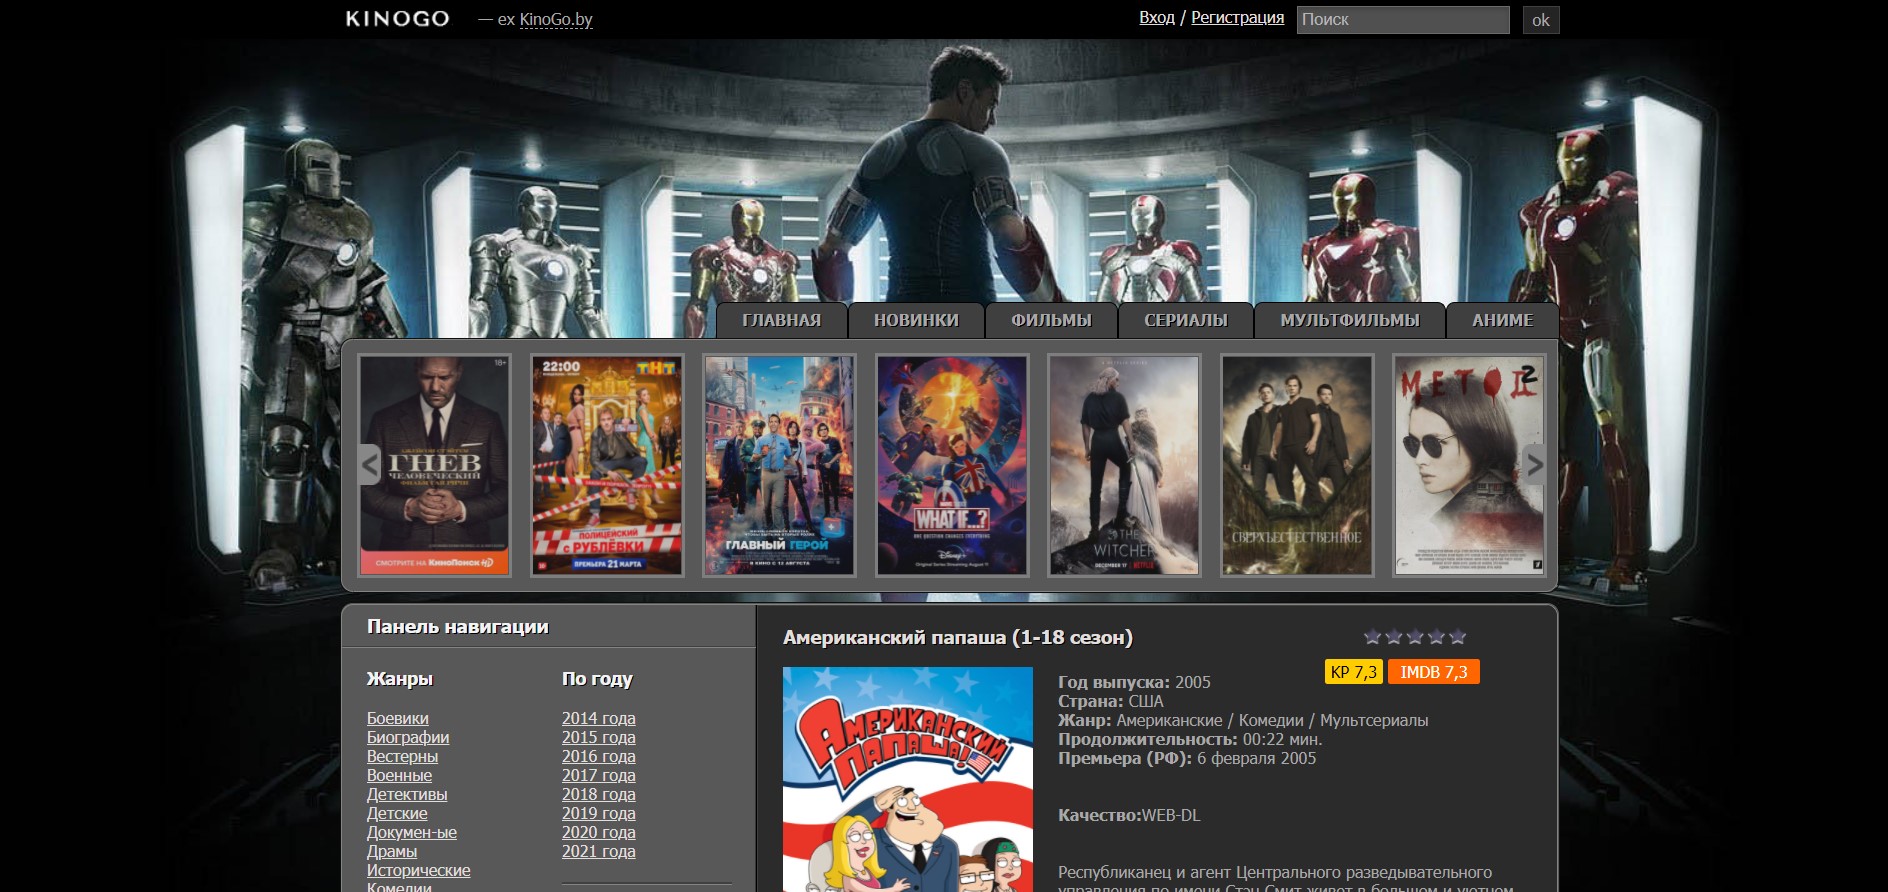Open the Американский папаша (1-18 сезон) title

(x=958, y=637)
